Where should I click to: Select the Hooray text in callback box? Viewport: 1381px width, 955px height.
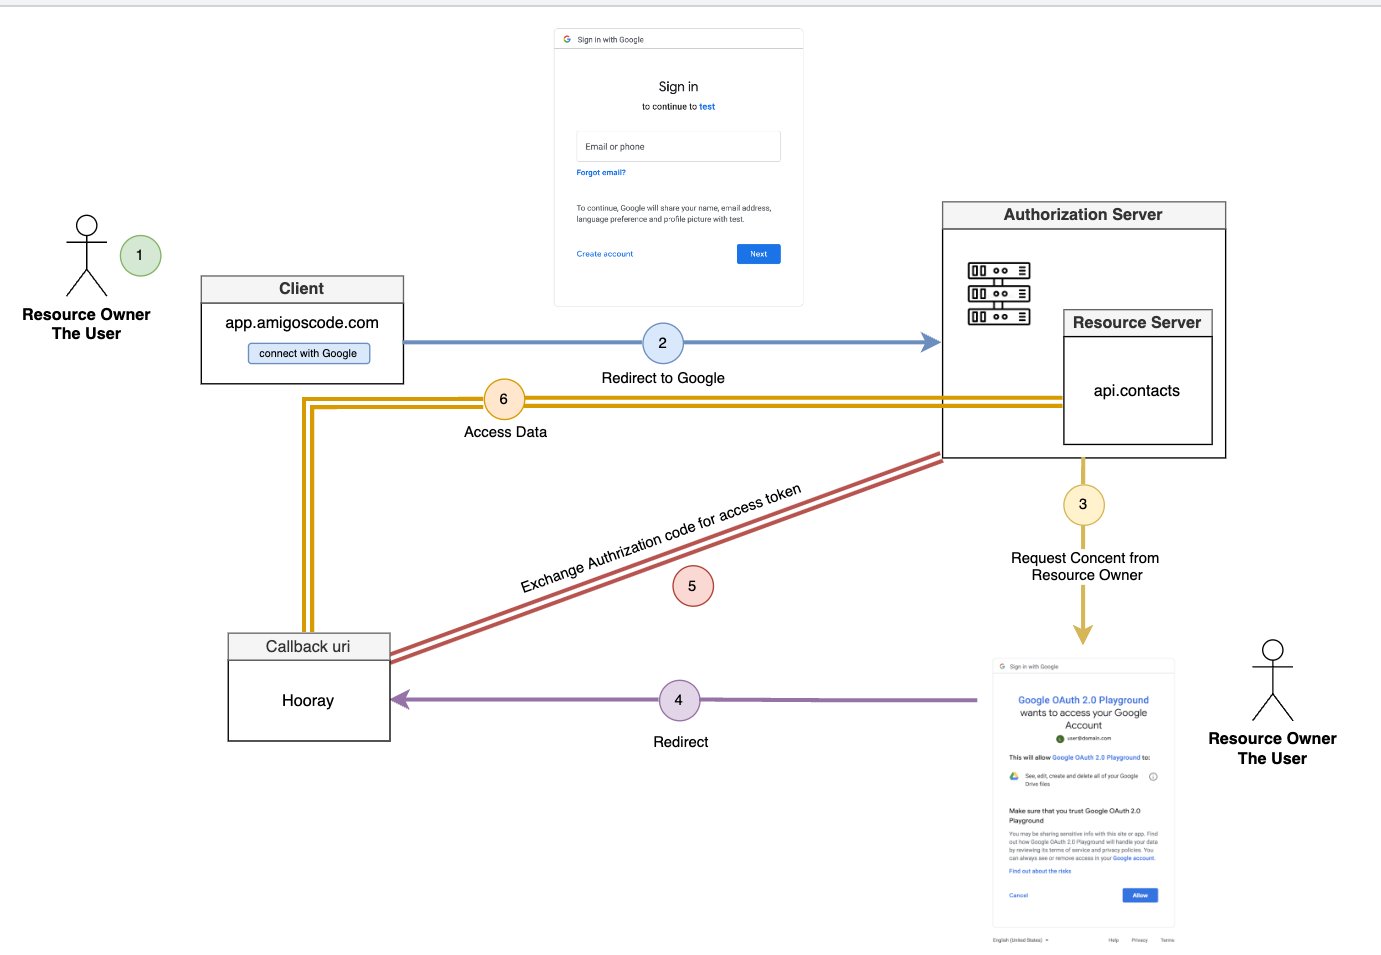tap(308, 701)
